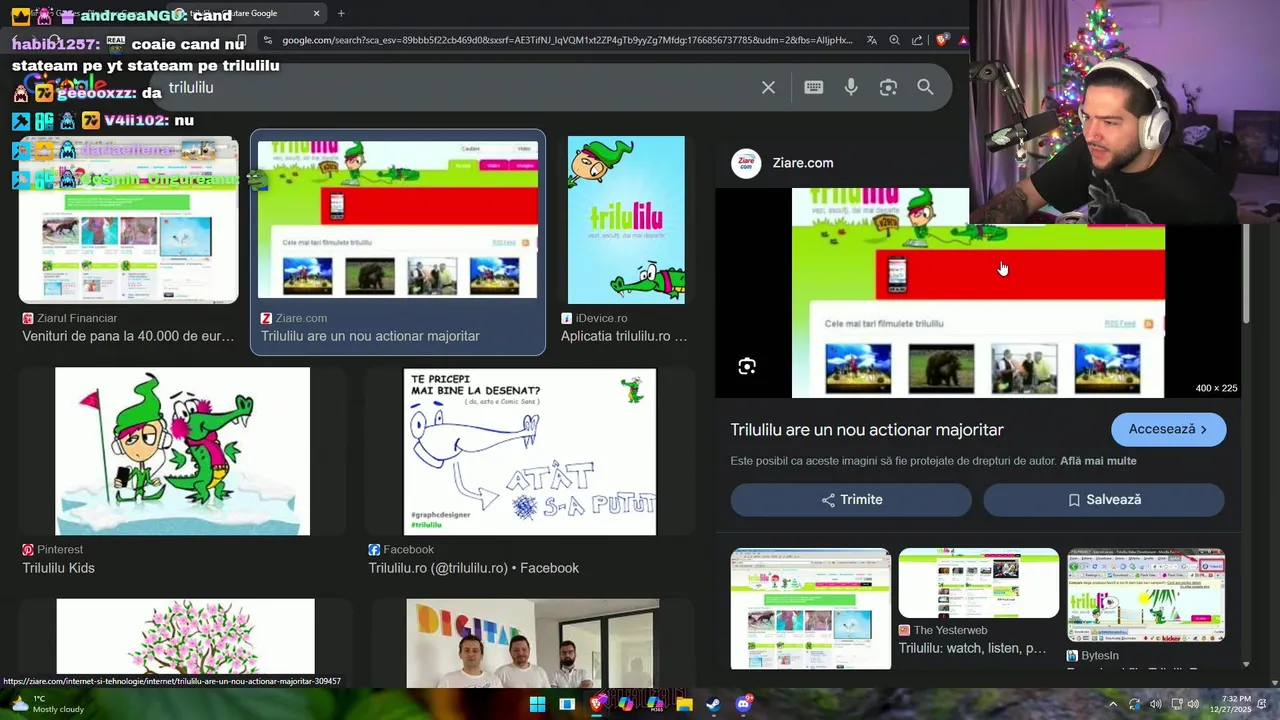Screen dimensions: 1280x720
Task: Click the scroll-down arrow of the side panel
Action: [1246, 664]
